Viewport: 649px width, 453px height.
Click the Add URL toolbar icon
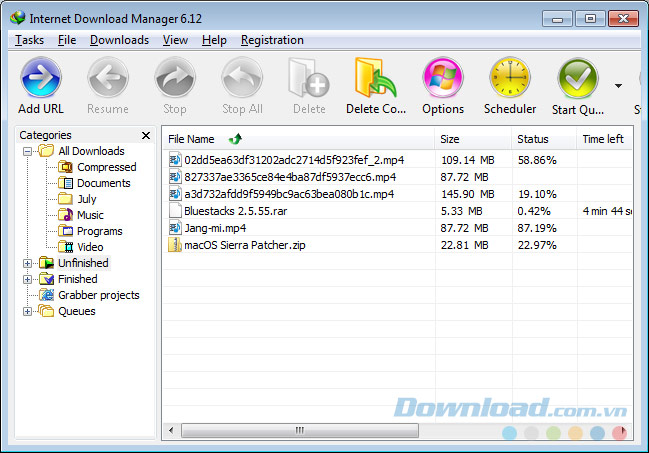41,78
